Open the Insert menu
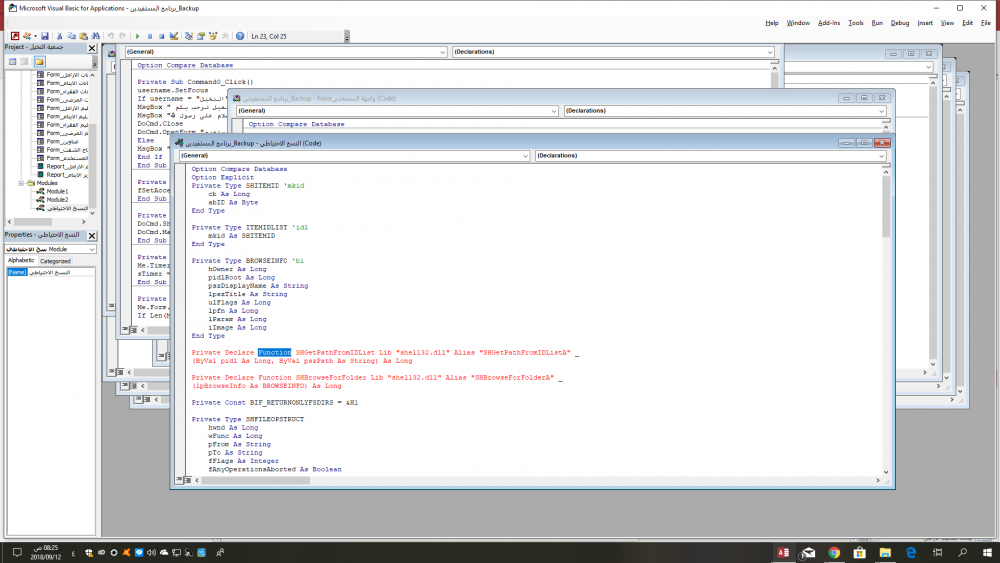 (925, 23)
